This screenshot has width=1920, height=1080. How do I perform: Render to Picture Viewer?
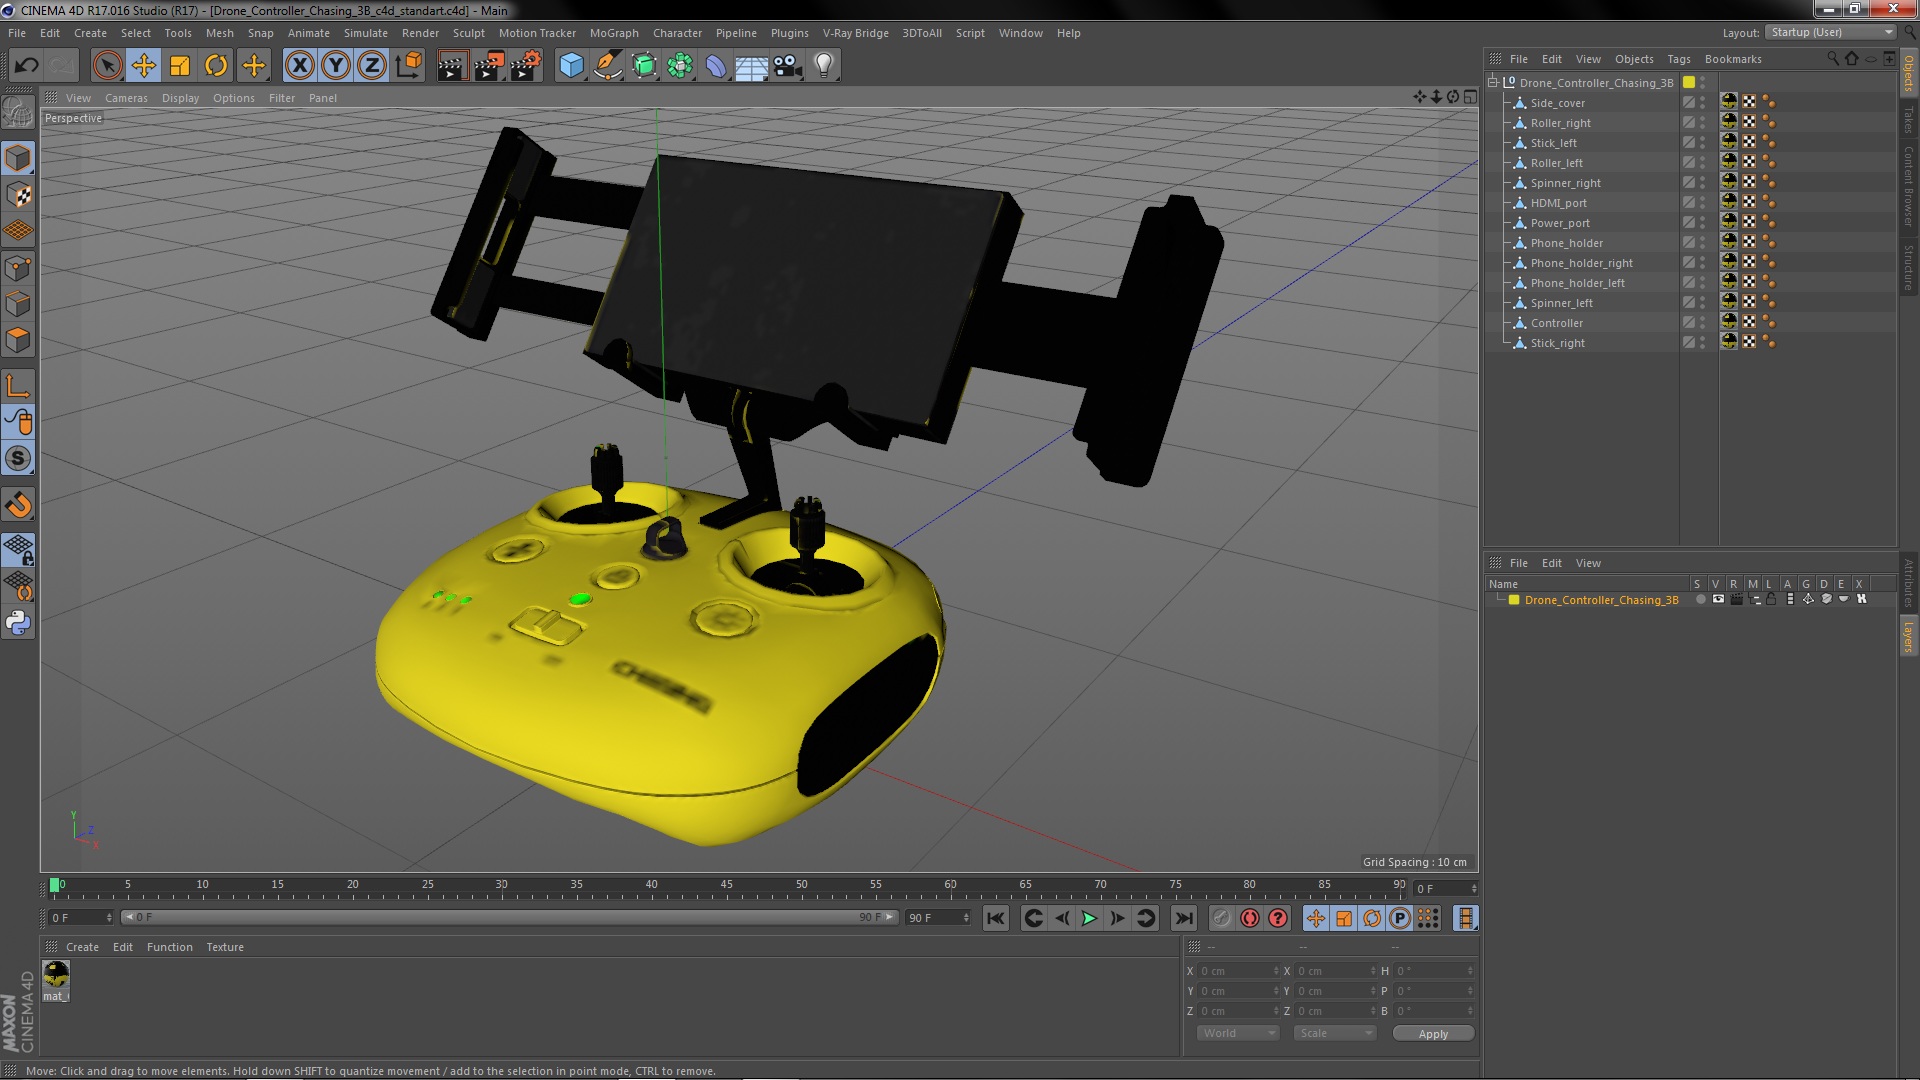coord(488,66)
